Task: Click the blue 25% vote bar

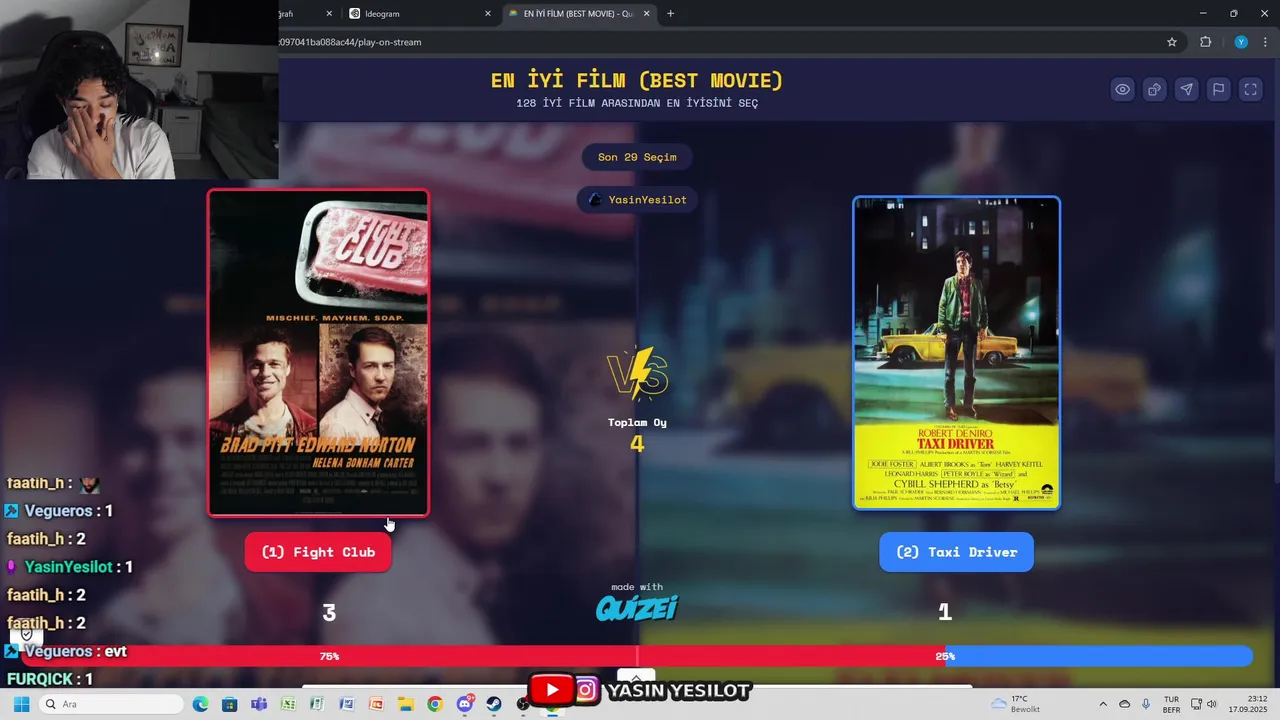Action: coord(1098,656)
